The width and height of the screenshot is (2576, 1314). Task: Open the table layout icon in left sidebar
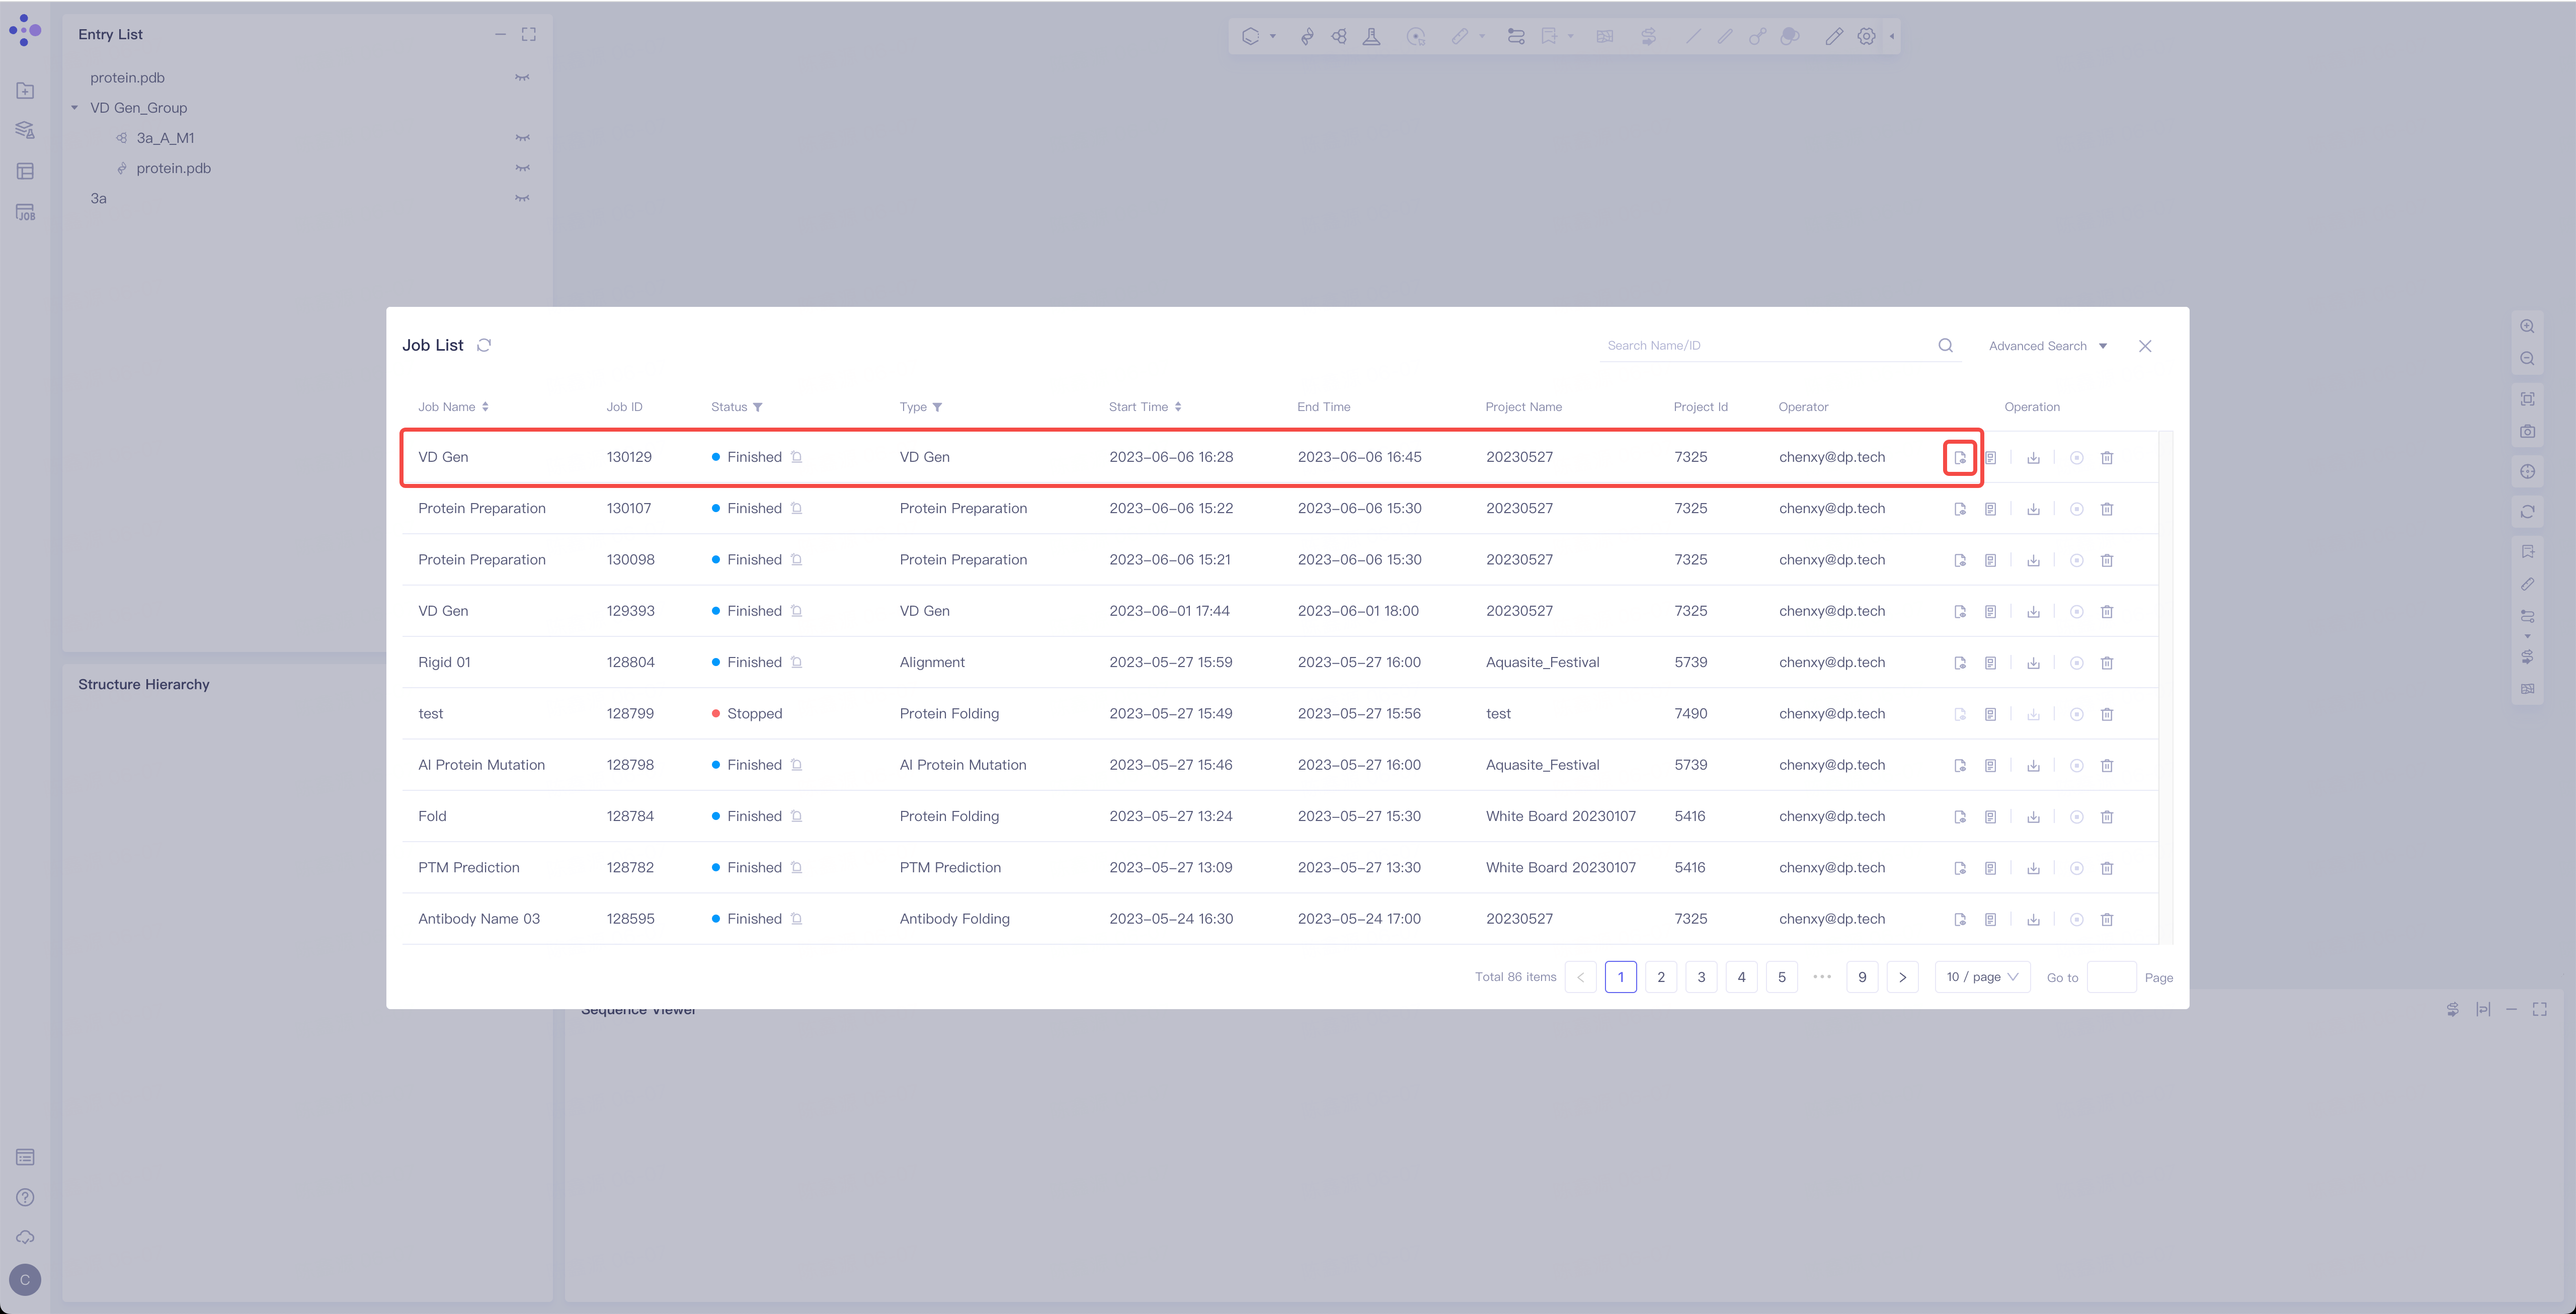click(x=26, y=172)
